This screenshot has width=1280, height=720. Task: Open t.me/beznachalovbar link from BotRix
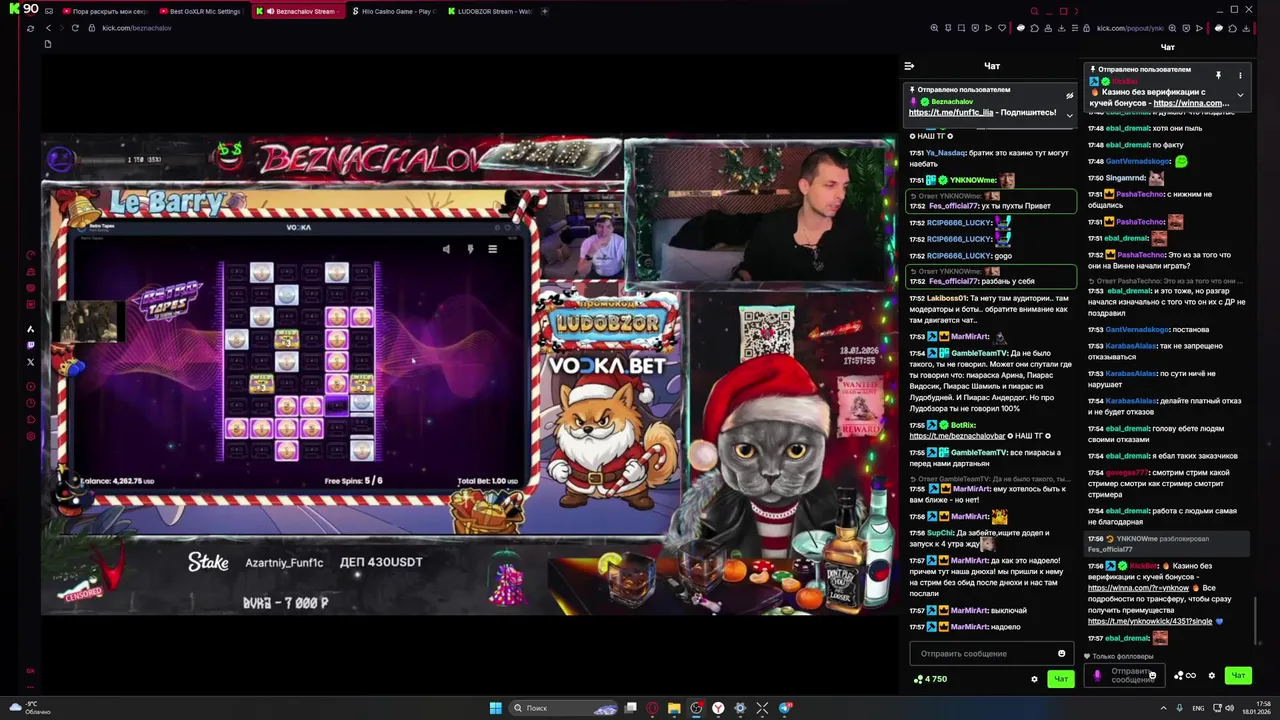click(957, 436)
